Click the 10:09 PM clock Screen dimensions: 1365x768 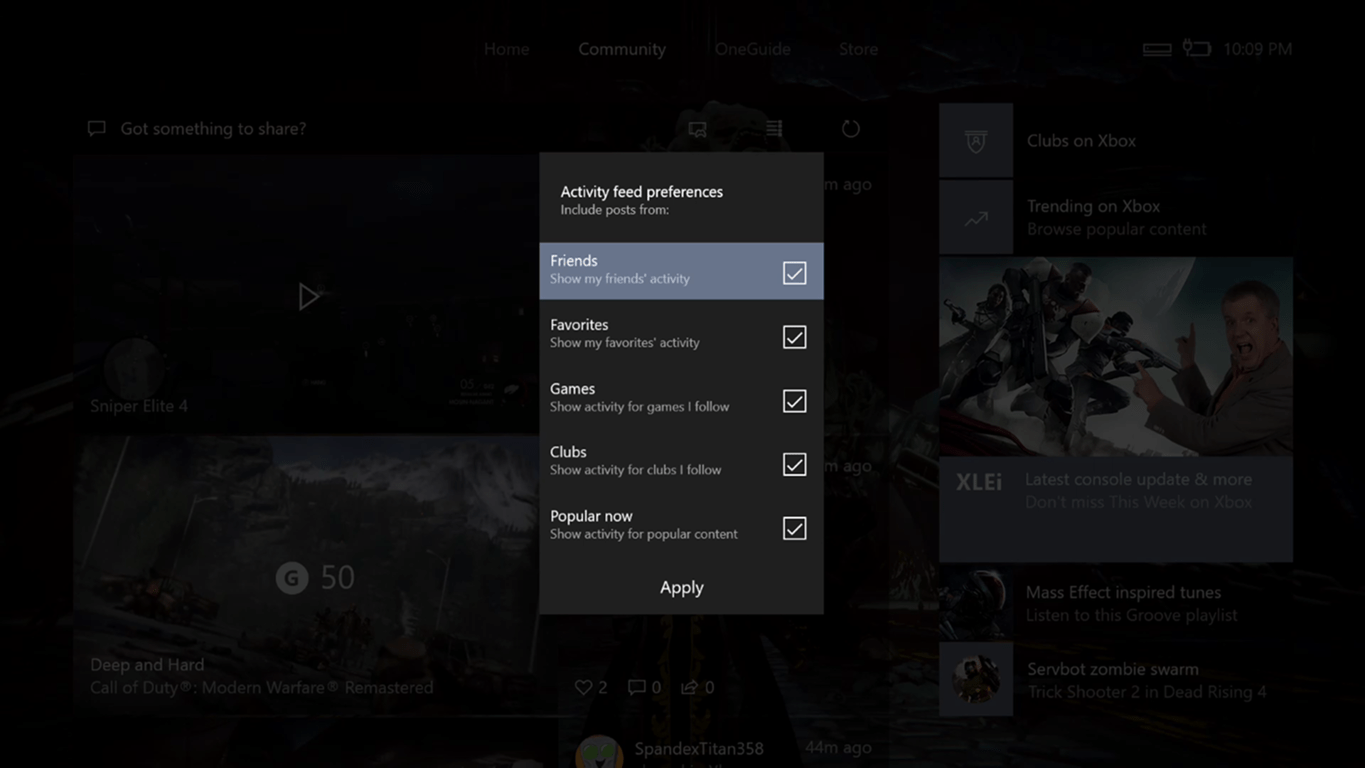pyautogui.click(x=1258, y=49)
